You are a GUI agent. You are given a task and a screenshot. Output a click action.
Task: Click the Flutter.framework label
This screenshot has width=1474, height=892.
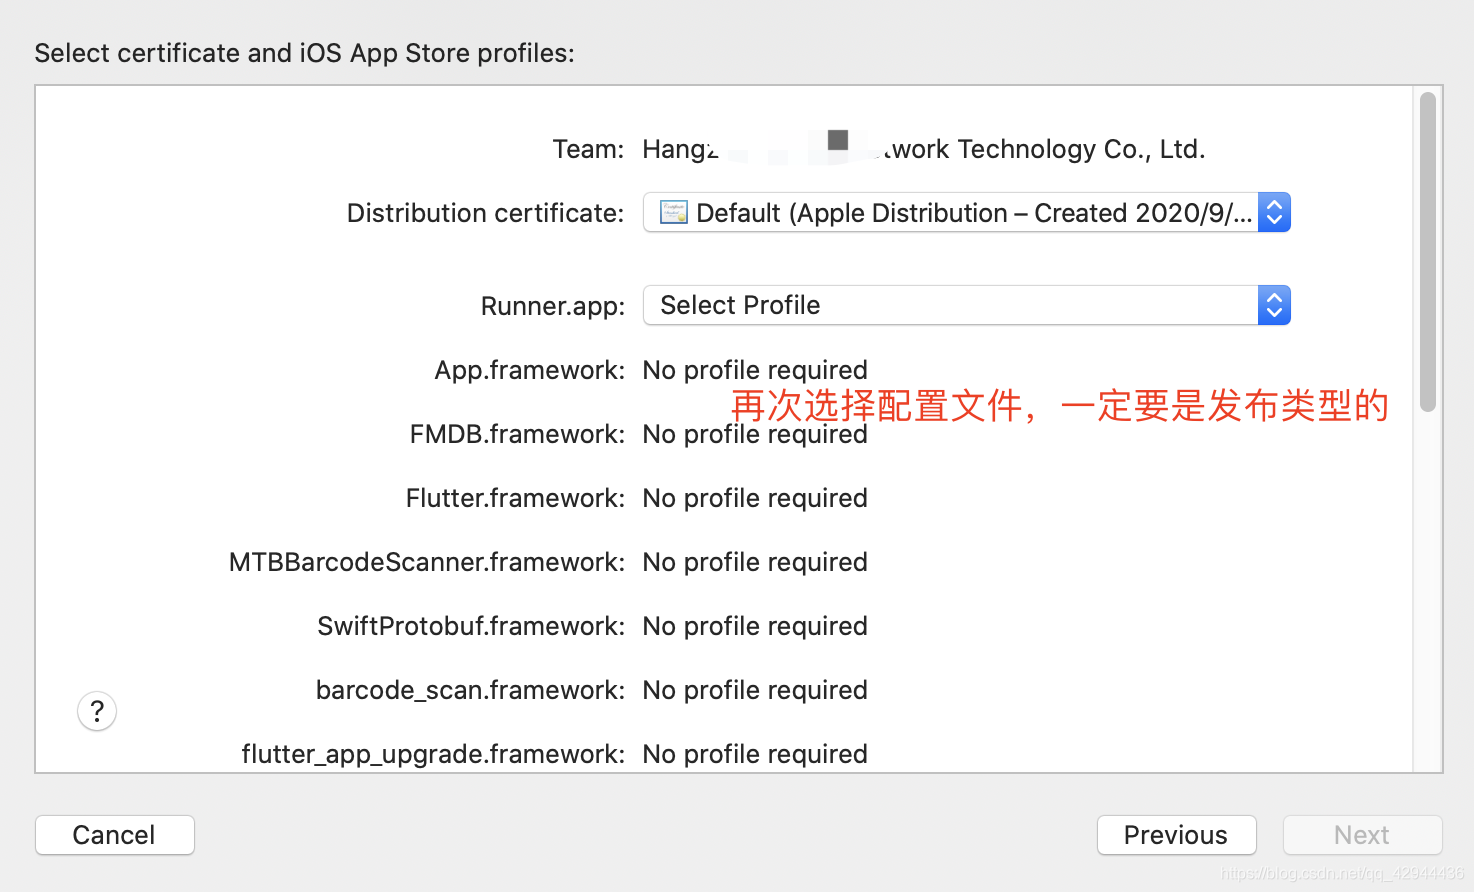tap(516, 498)
